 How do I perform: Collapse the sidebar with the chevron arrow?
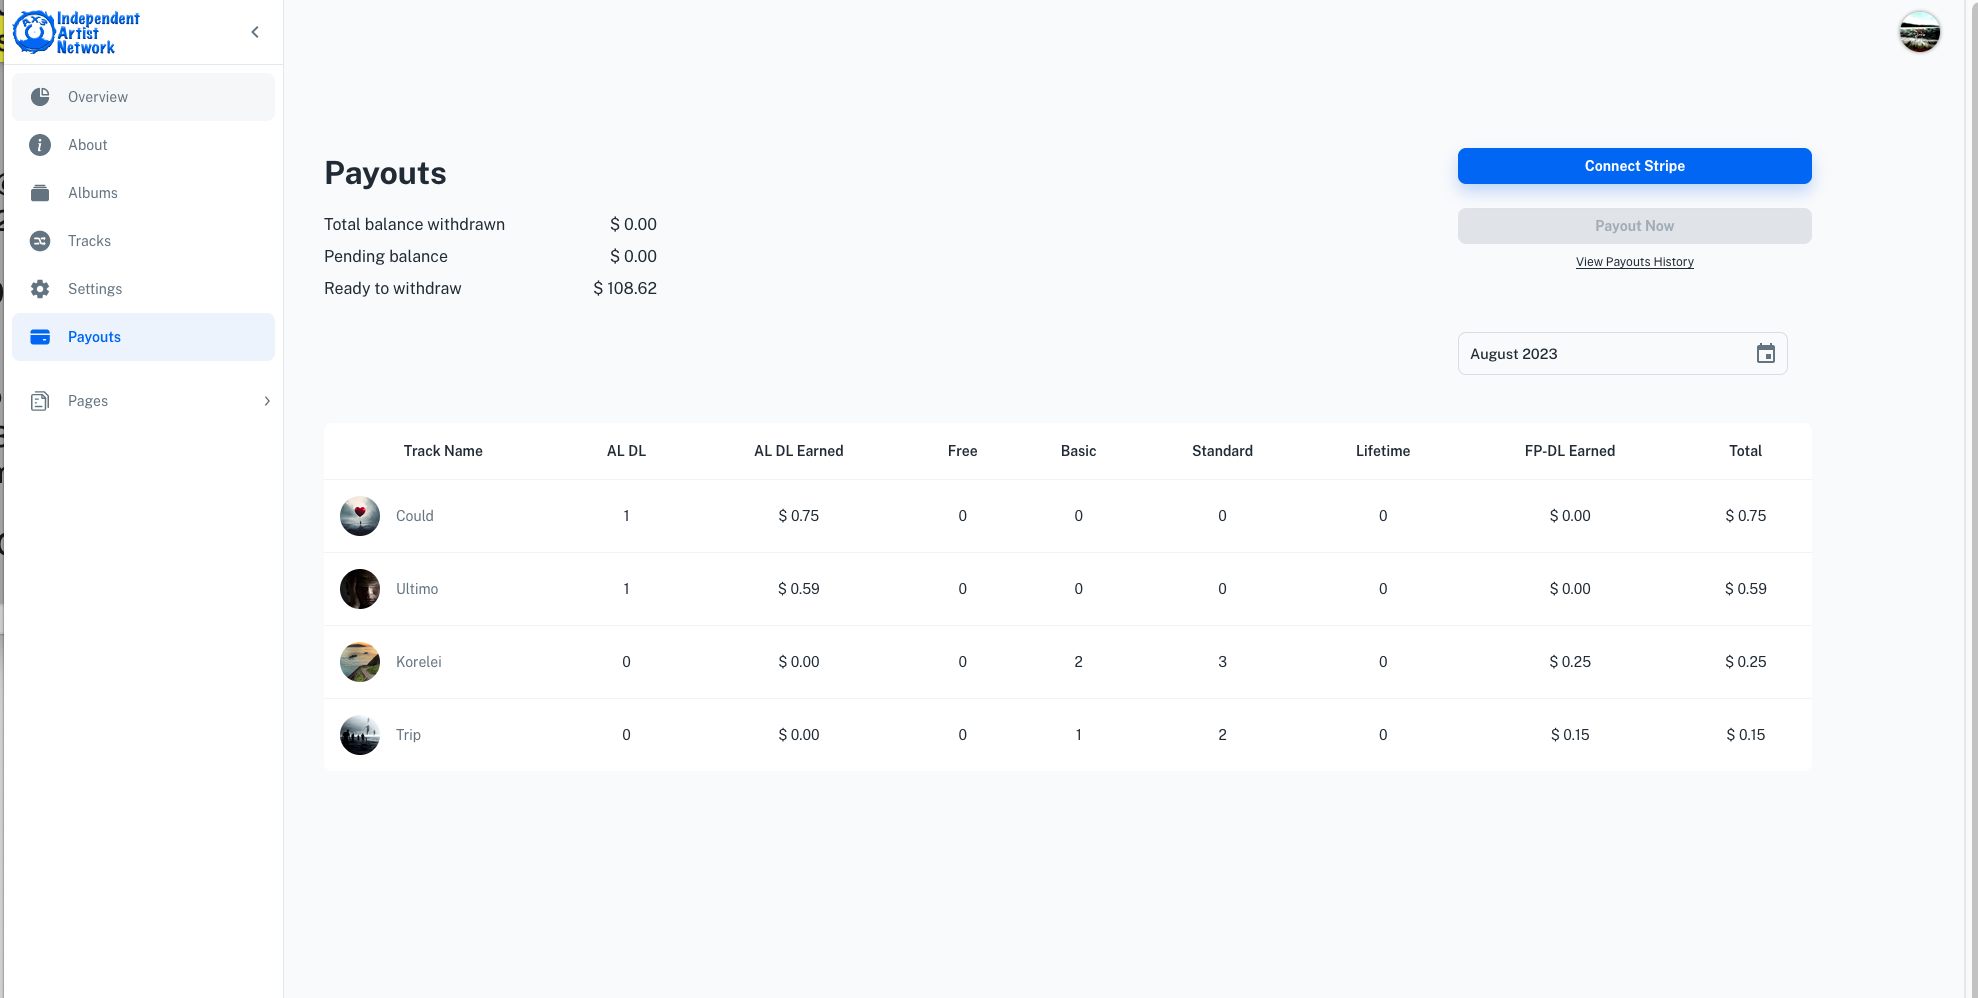tap(255, 32)
